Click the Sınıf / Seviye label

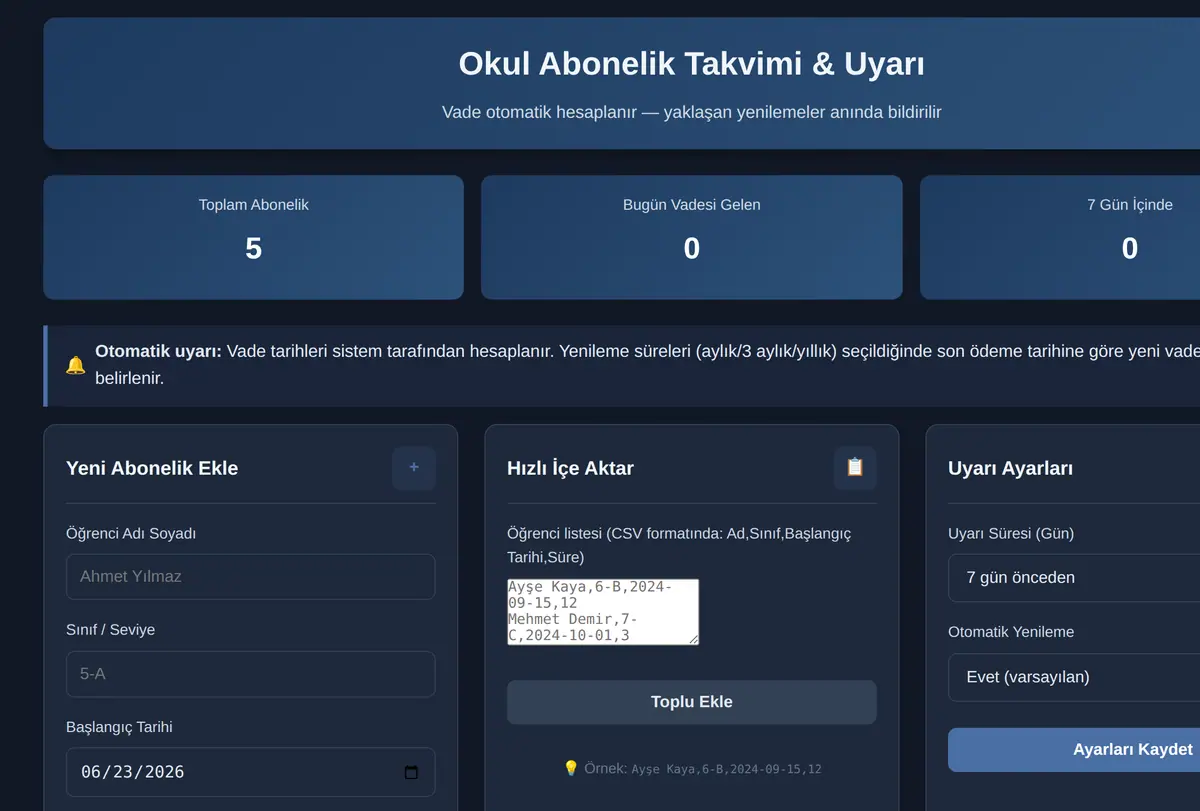110,630
